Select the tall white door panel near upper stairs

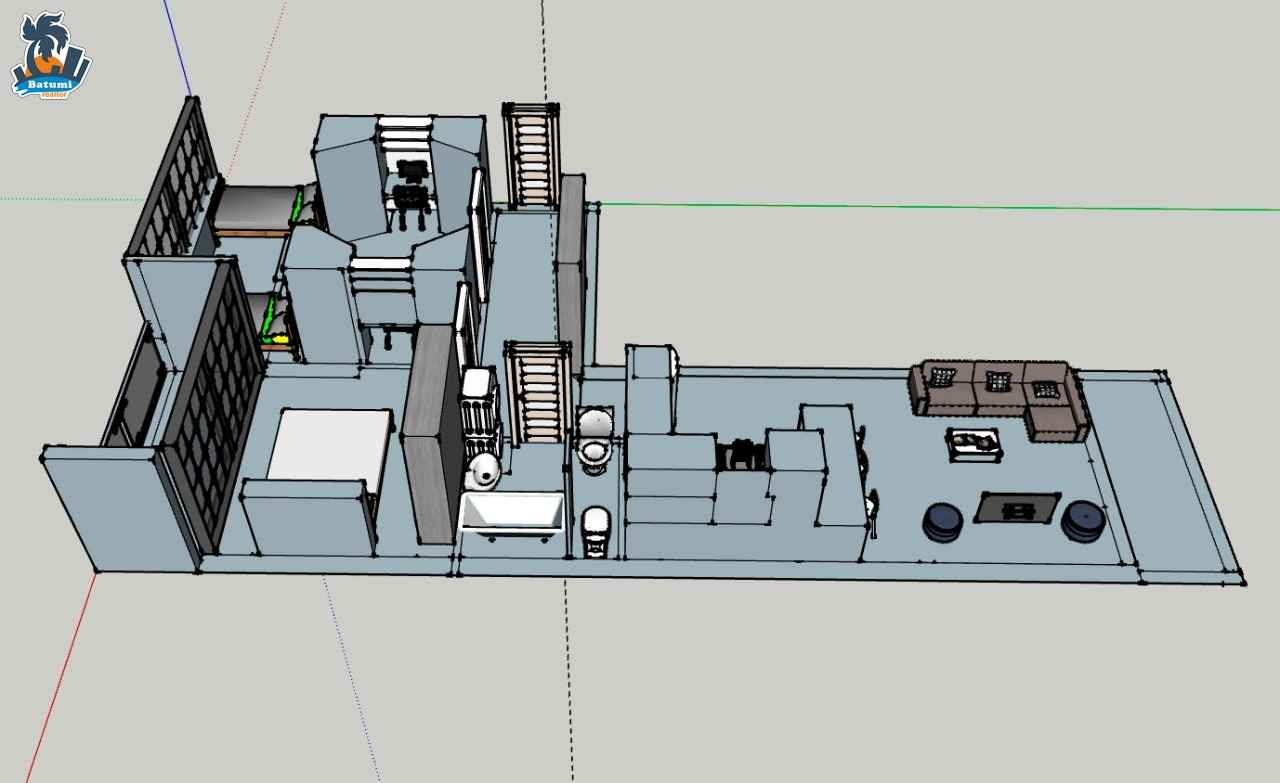[x=480, y=235]
